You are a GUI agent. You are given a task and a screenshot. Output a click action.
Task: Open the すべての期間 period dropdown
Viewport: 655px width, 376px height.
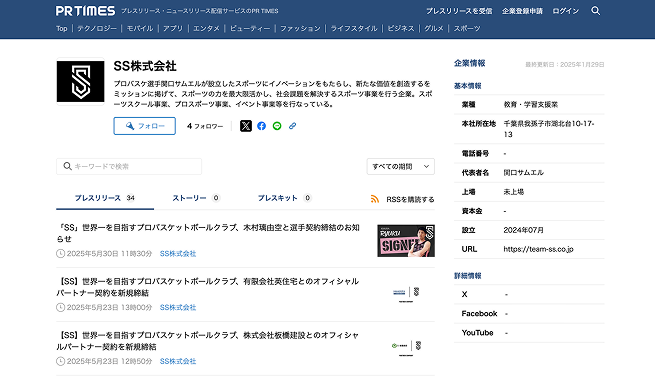(x=401, y=166)
